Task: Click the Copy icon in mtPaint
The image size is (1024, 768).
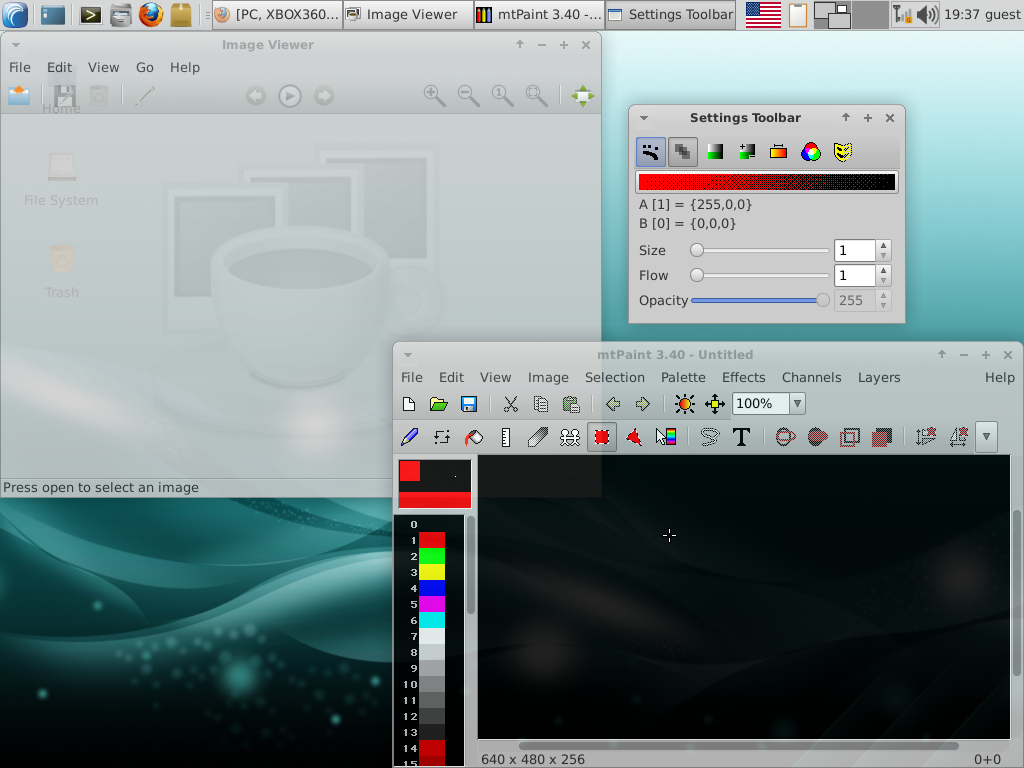Action: tap(541, 404)
